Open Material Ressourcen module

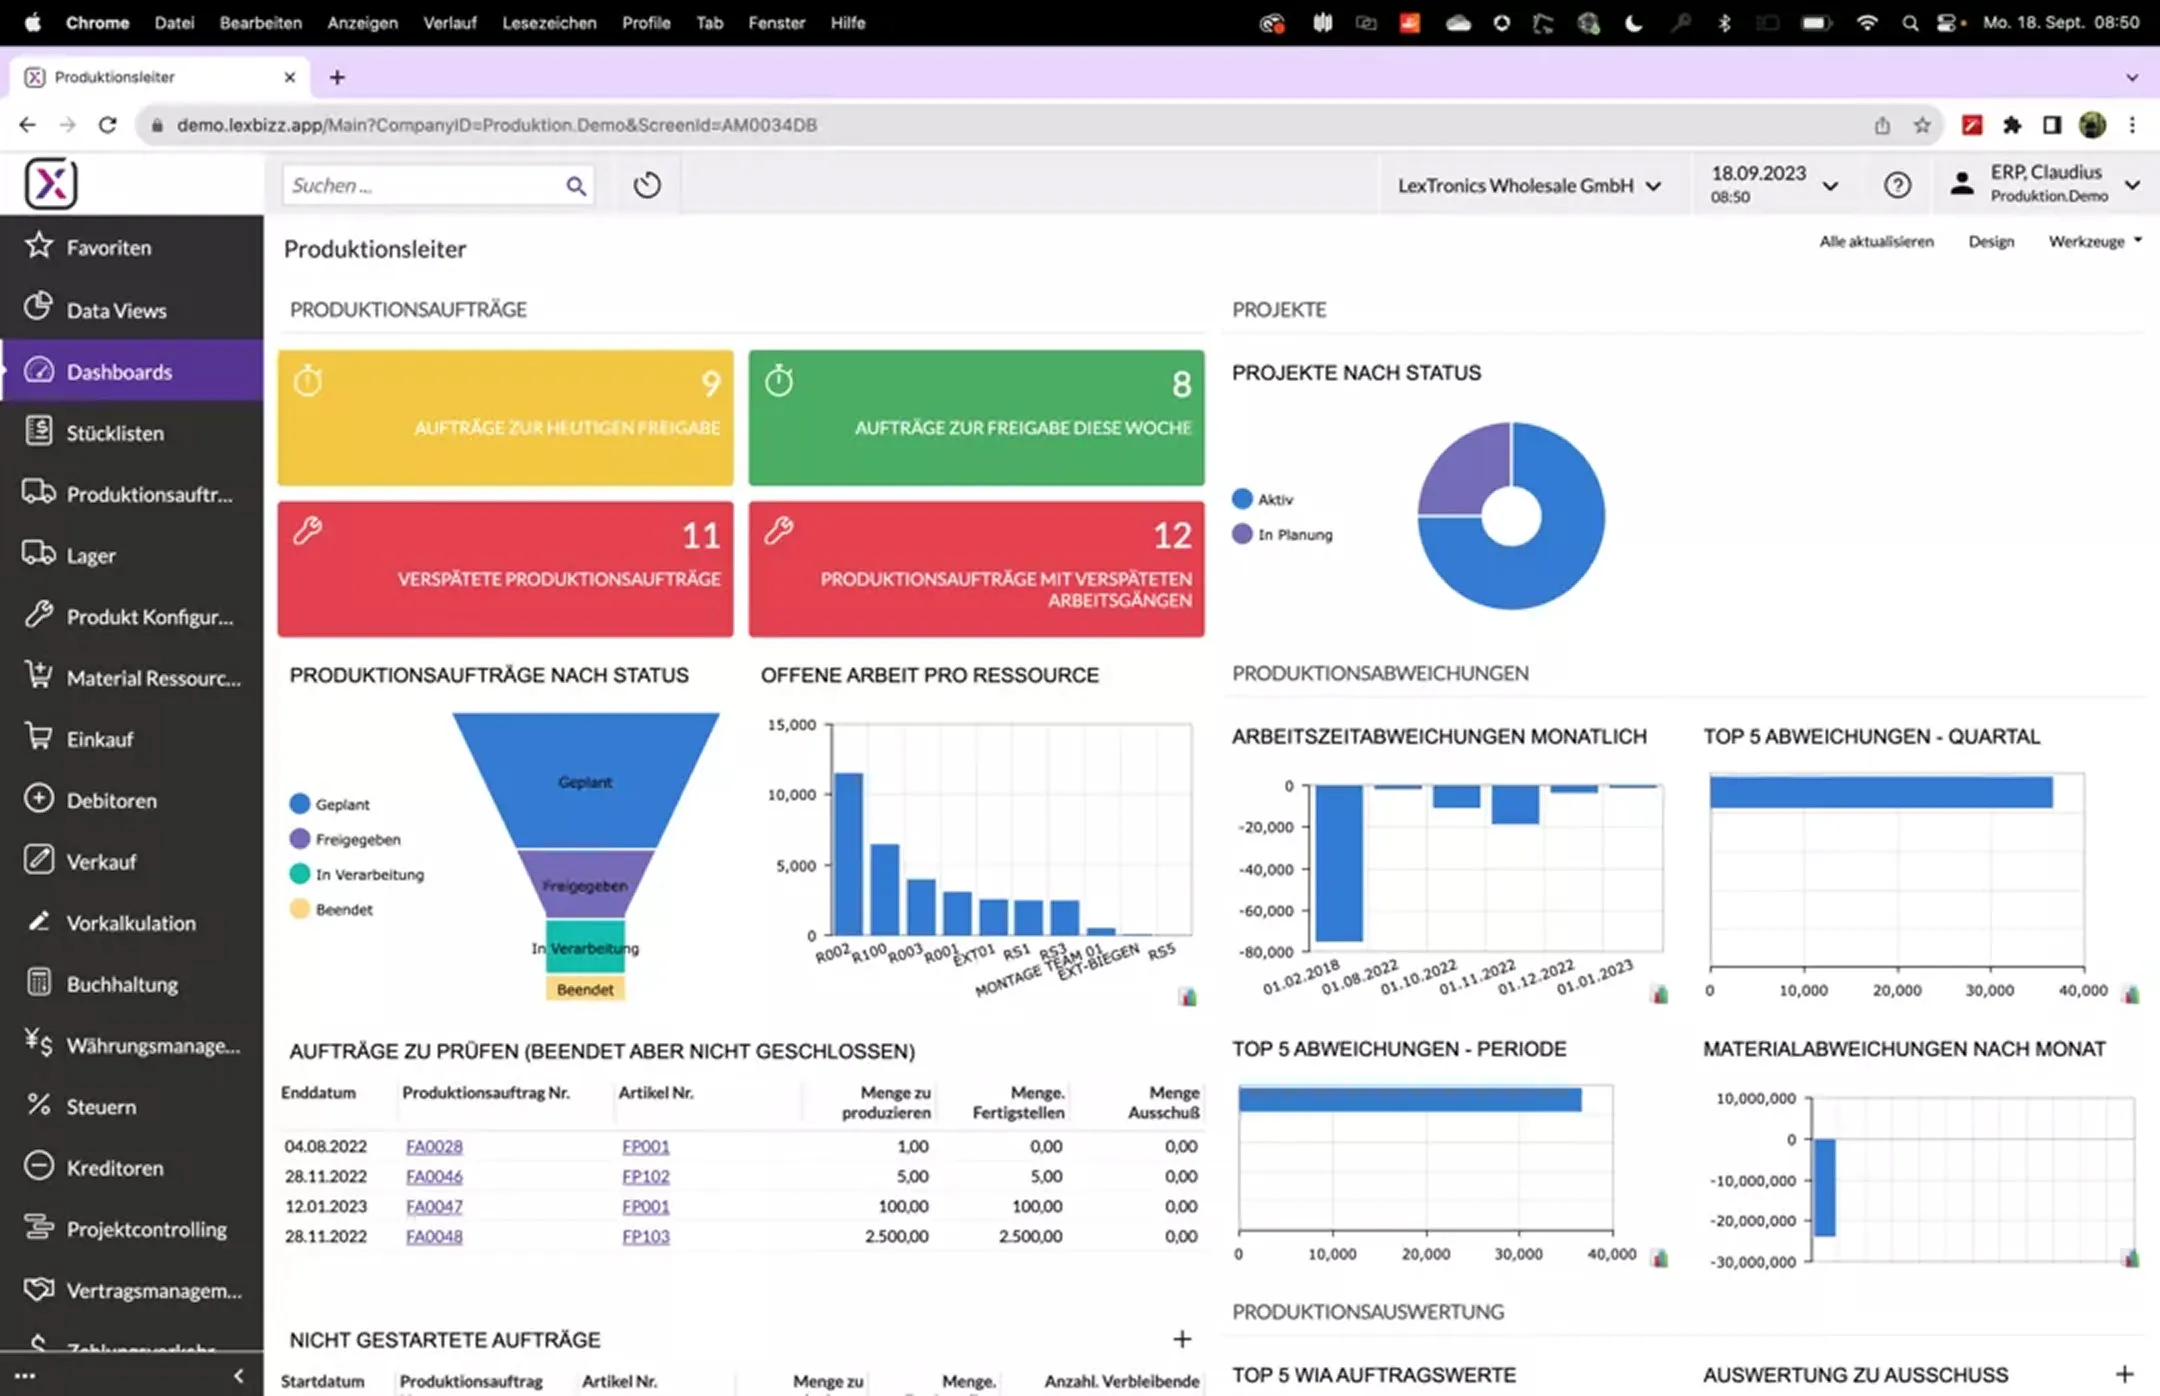pos(132,677)
